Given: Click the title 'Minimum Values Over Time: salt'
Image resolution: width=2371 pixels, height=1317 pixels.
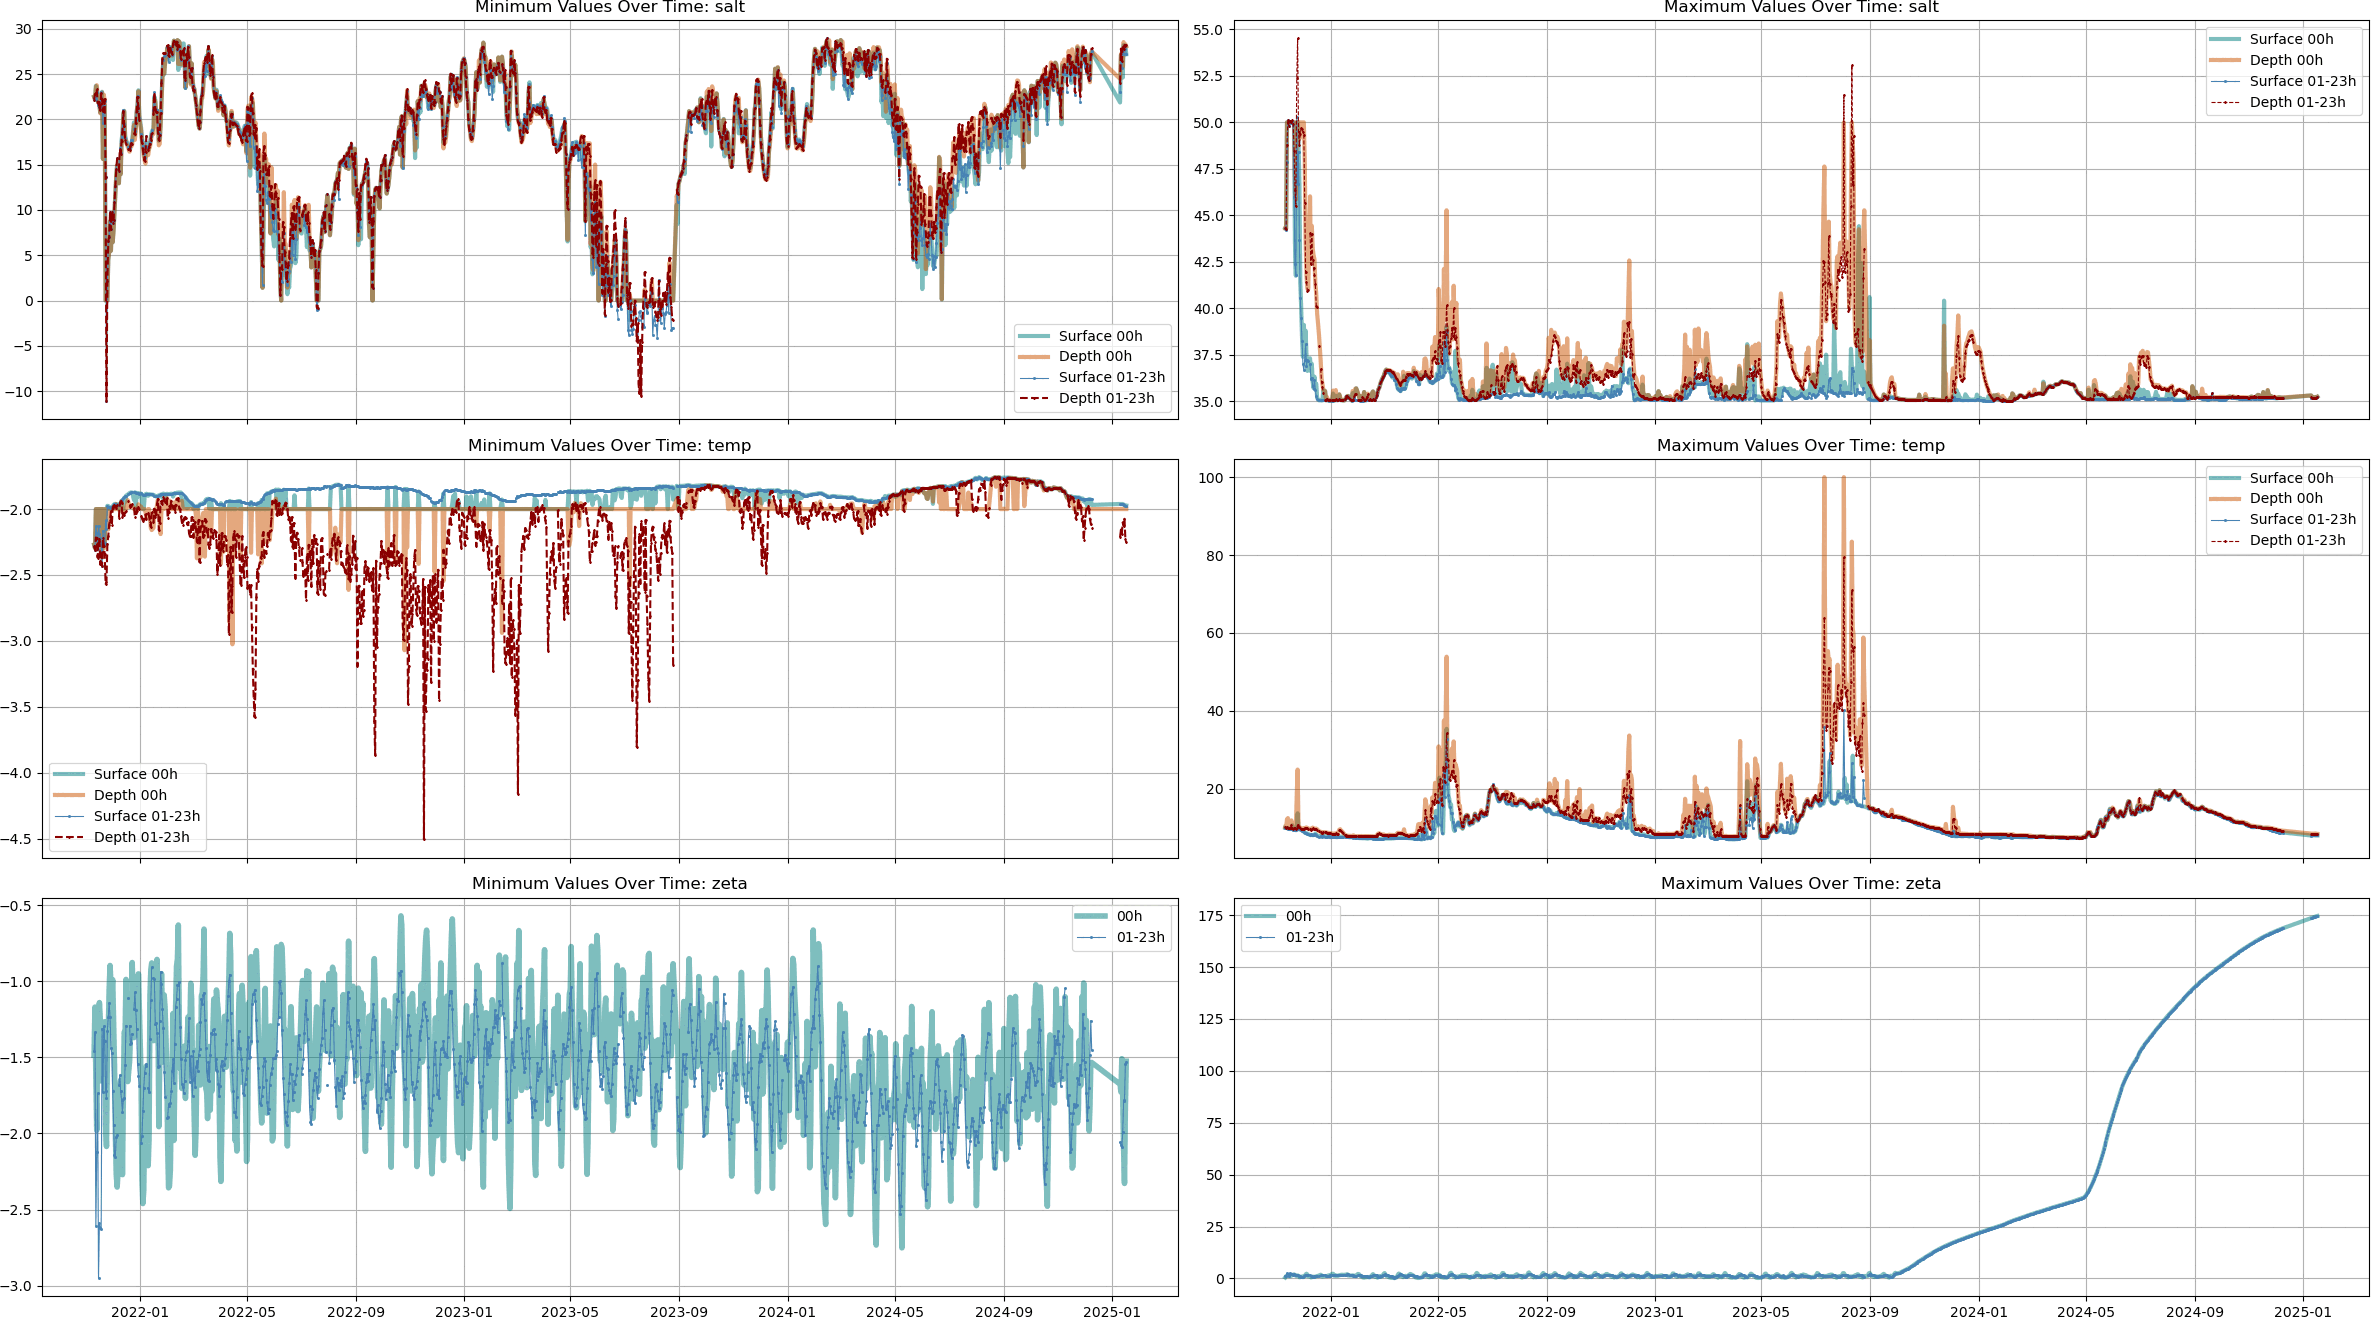Looking at the screenshot, I should [x=609, y=7].
